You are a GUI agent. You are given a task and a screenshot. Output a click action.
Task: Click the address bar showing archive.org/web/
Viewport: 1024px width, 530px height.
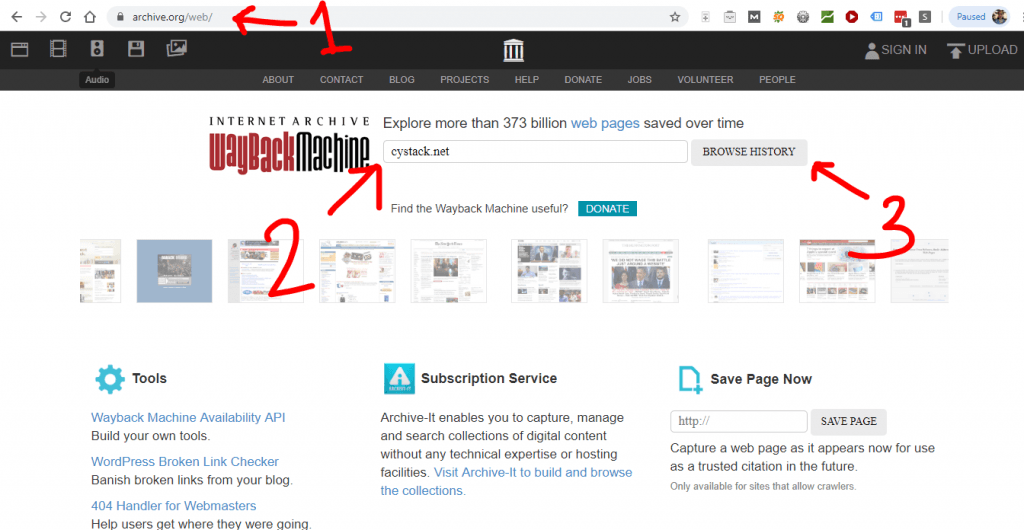click(x=398, y=18)
